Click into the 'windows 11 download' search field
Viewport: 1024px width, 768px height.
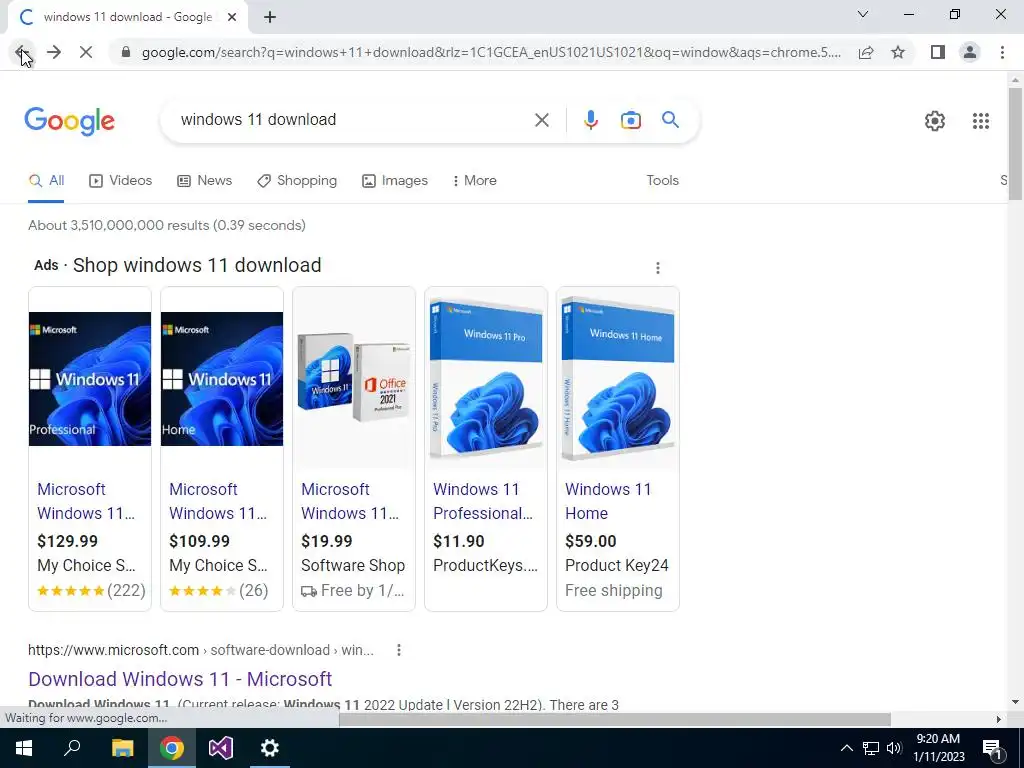[353, 120]
